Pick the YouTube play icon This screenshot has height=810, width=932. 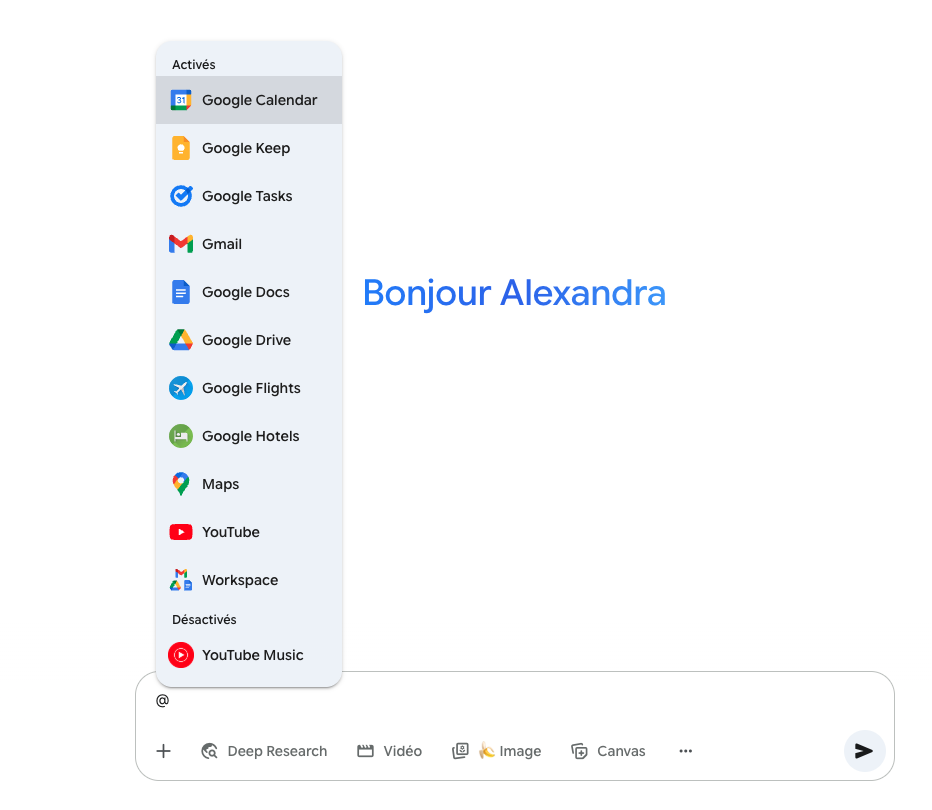181,532
